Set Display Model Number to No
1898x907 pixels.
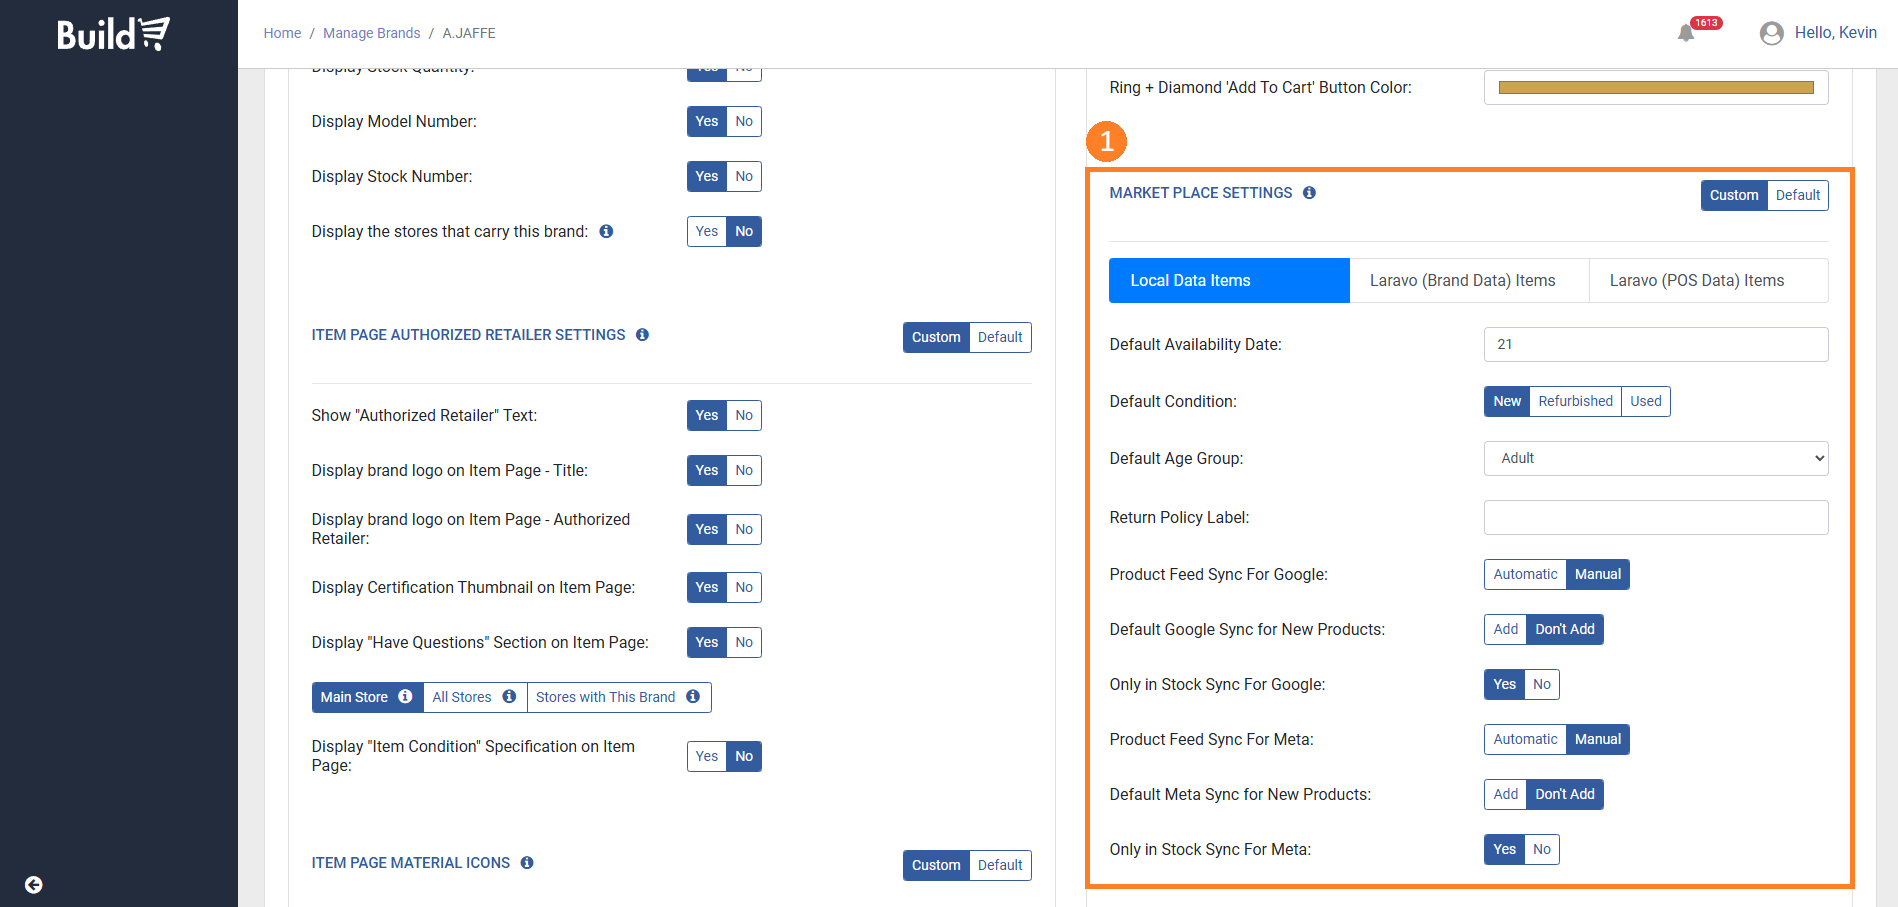(x=744, y=122)
